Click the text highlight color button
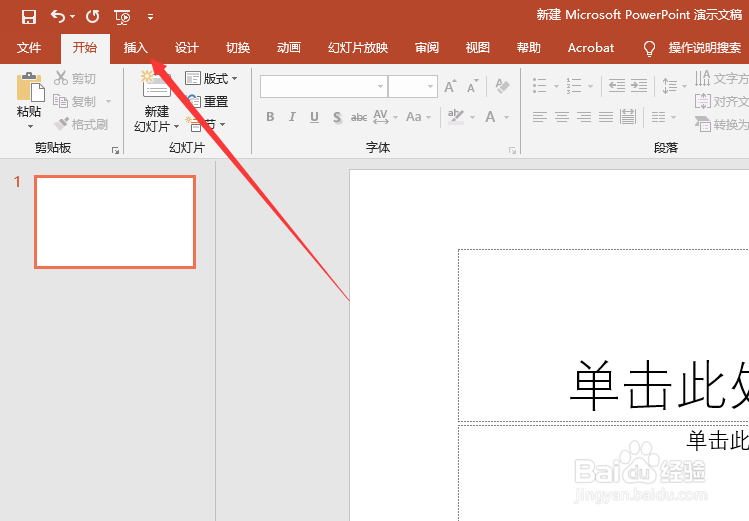The image size is (749, 521). 456,117
